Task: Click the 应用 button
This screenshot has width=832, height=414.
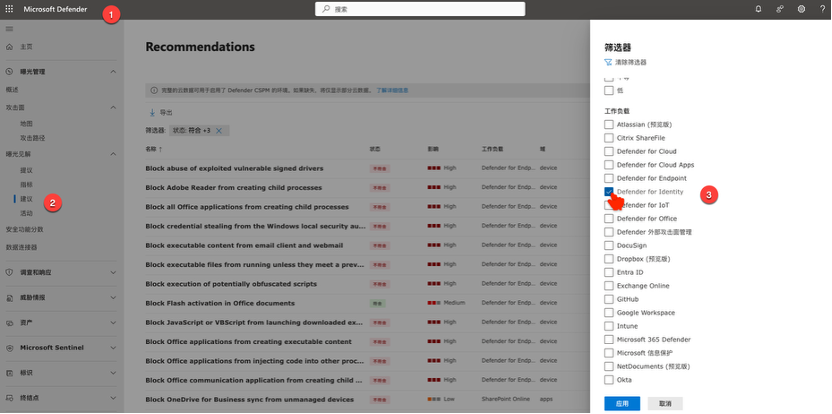Action: click(x=622, y=404)
